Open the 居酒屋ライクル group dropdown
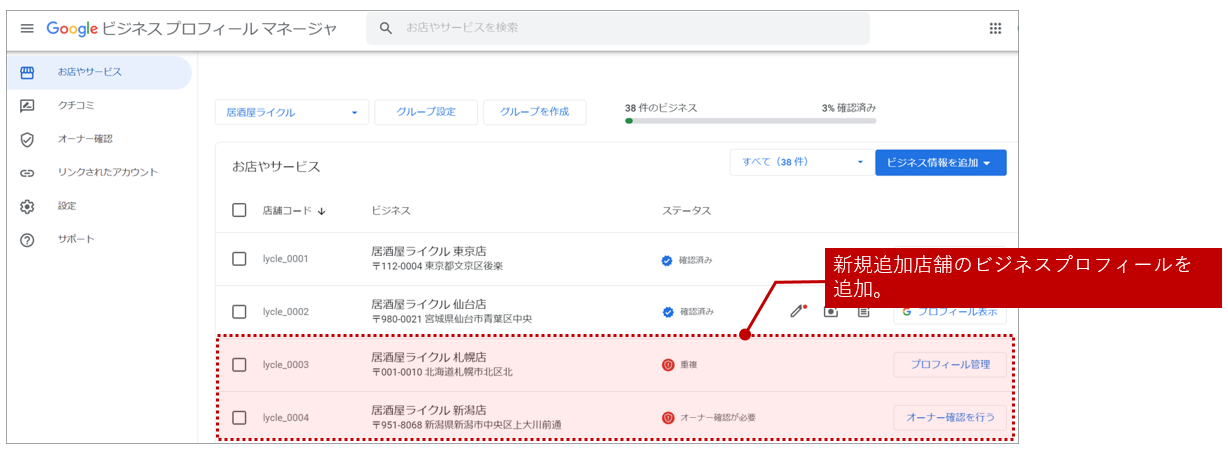Image resolution: width=1228 pixels, height=451 pixels. pos(291,112)
